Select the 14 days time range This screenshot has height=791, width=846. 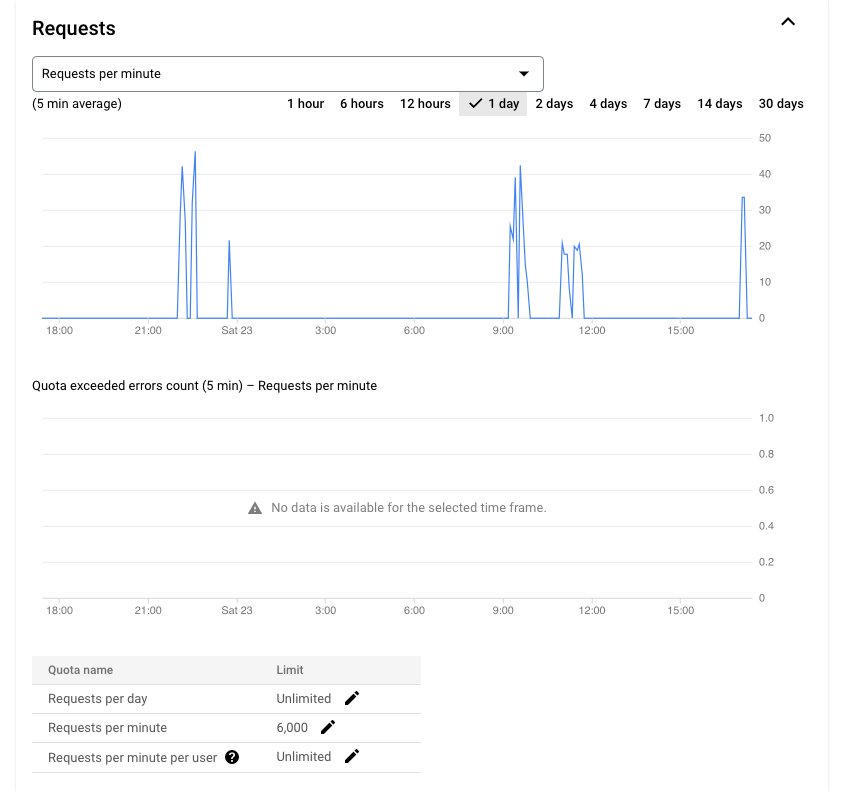(719, 103)
